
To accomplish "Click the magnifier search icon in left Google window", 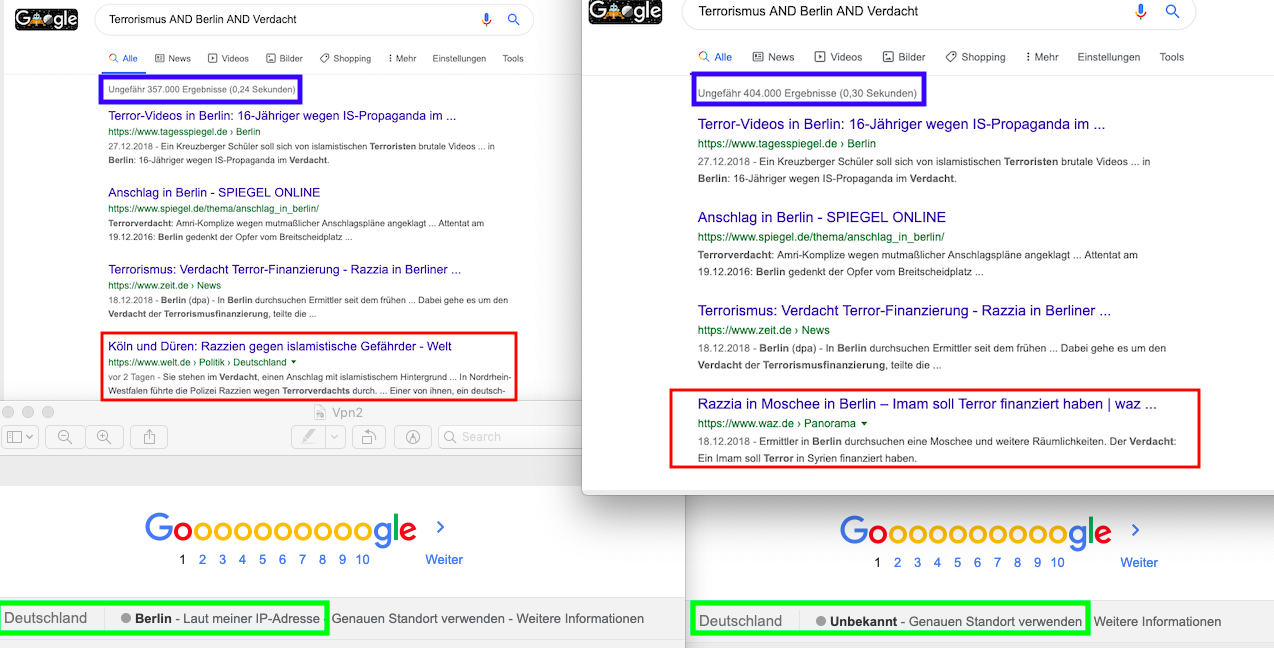I will point(514,19).
